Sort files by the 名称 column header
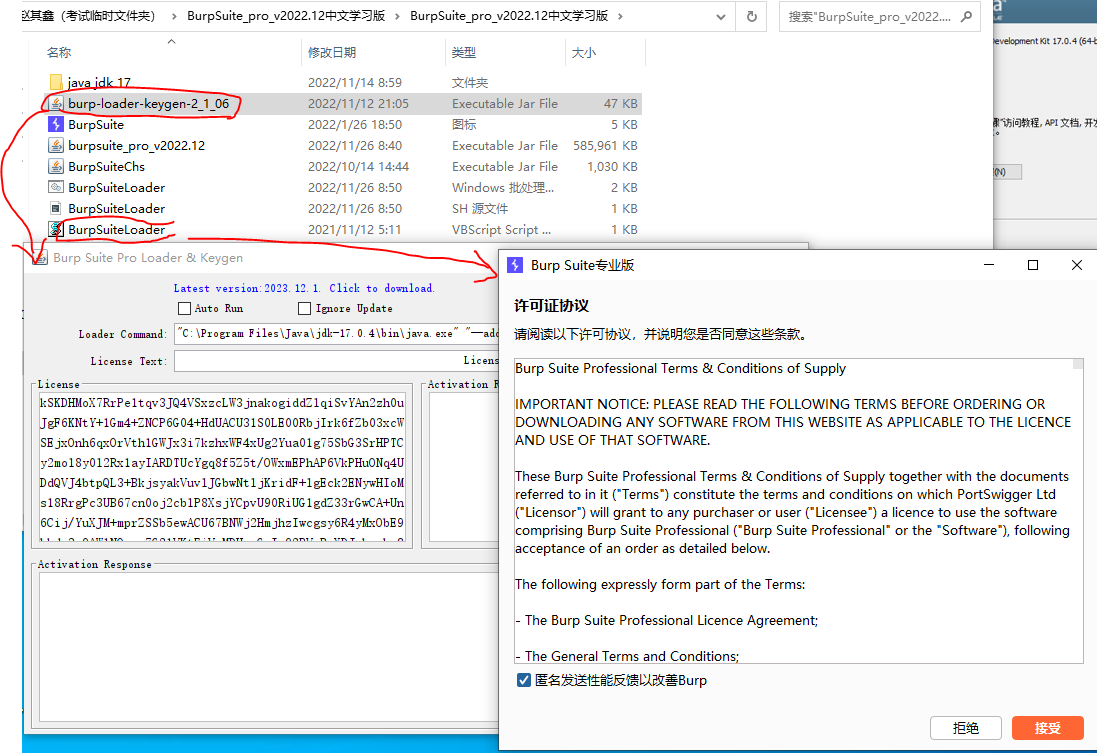 tap(59, 52)
